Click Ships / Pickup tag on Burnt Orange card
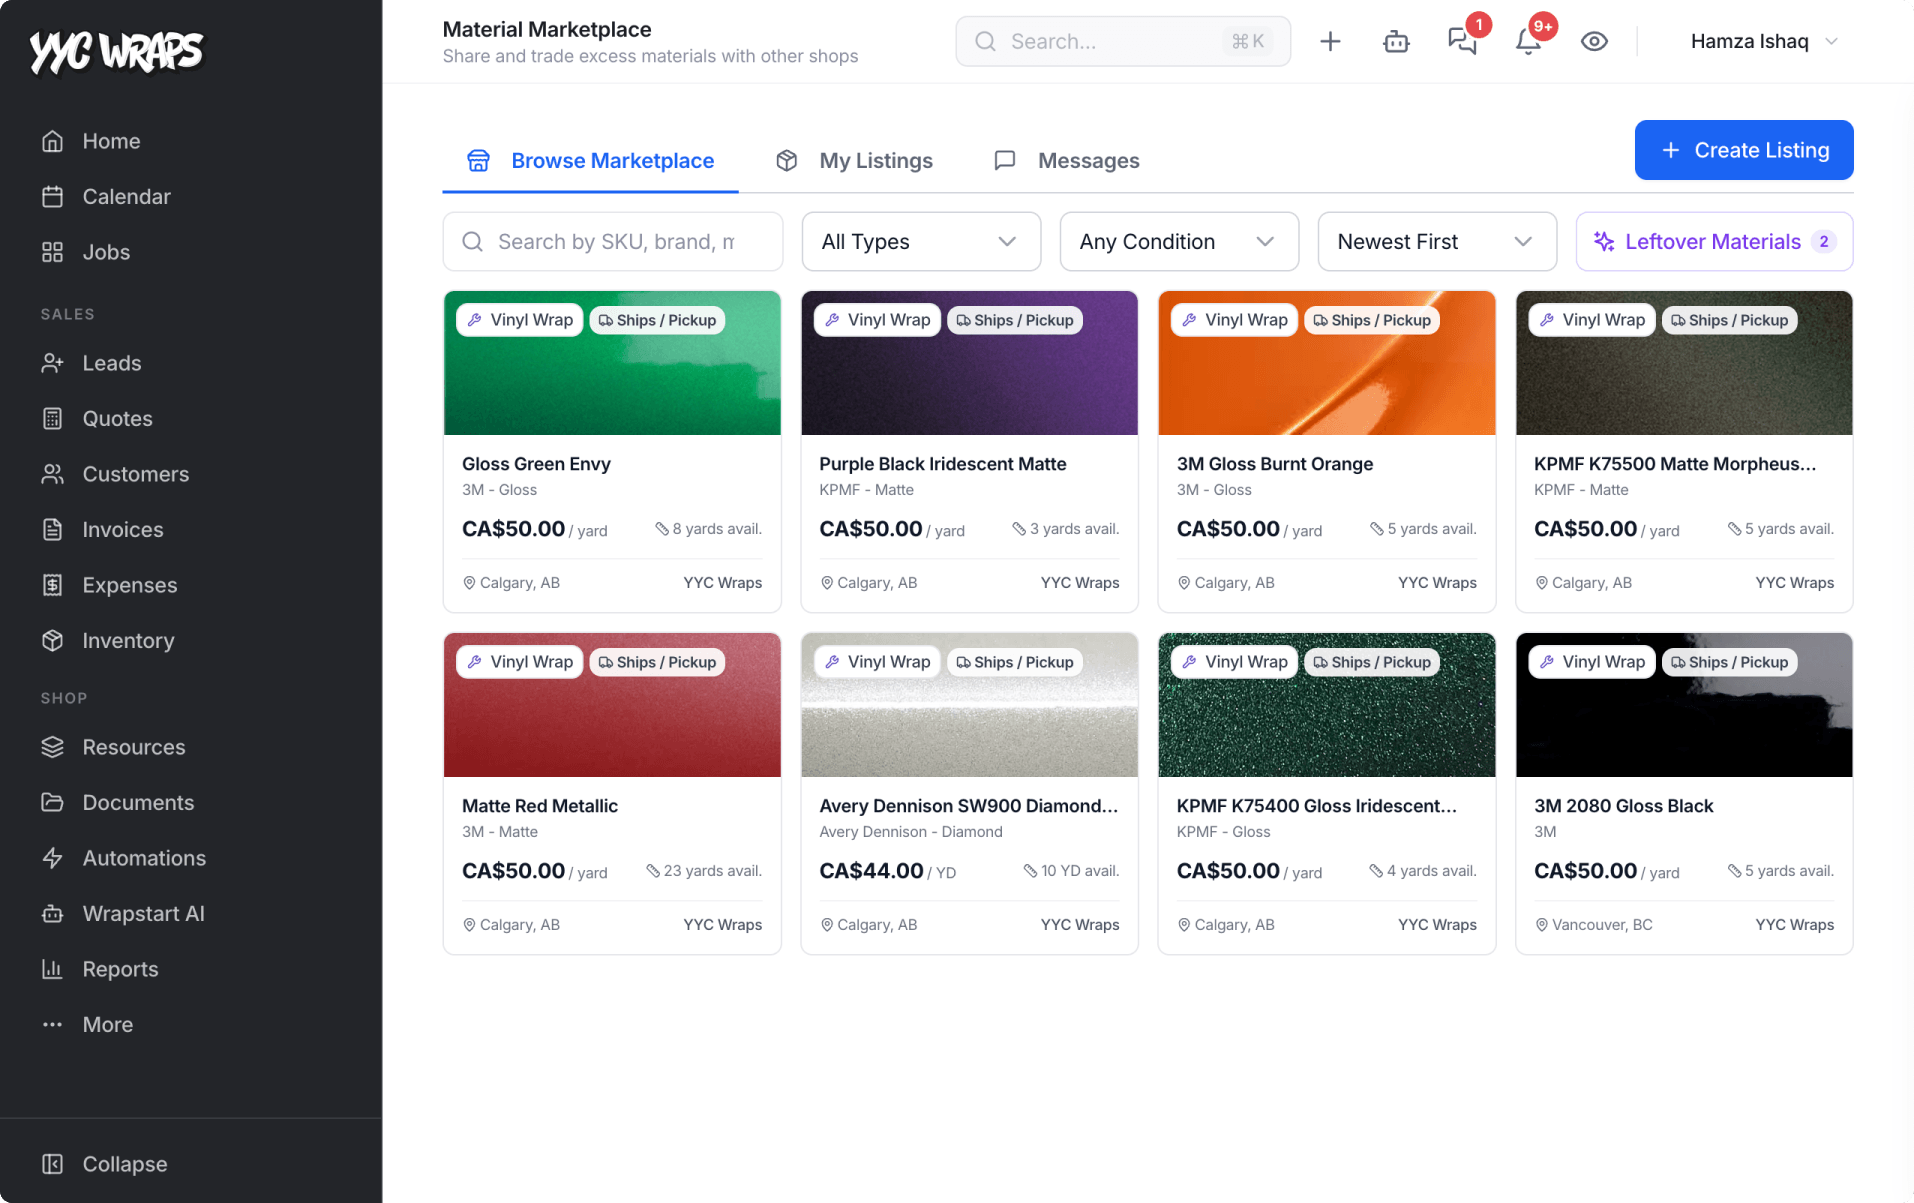This screenshot has height=1203, width=1914. click(1372, 320)
